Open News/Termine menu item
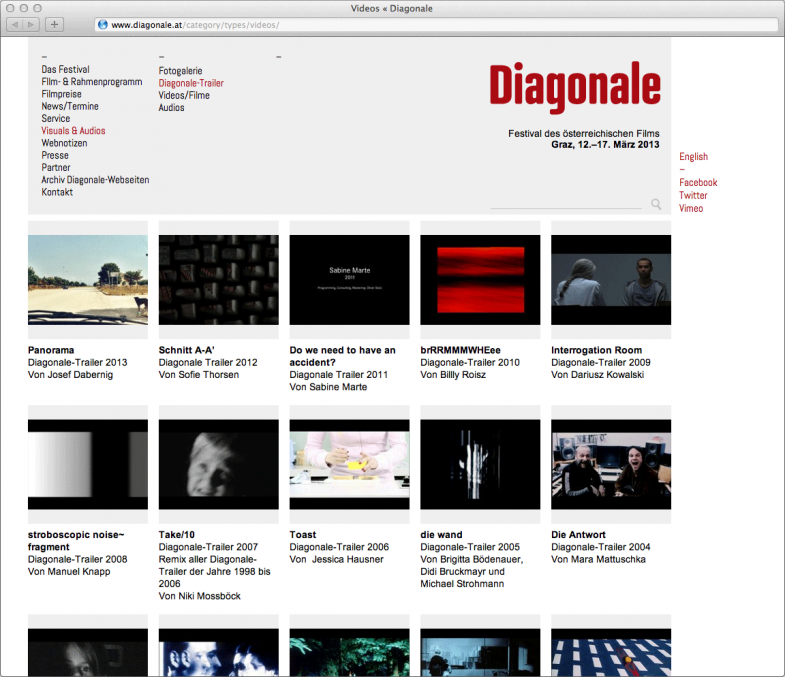The image size is (785, 677). click(x=70, y=106)
